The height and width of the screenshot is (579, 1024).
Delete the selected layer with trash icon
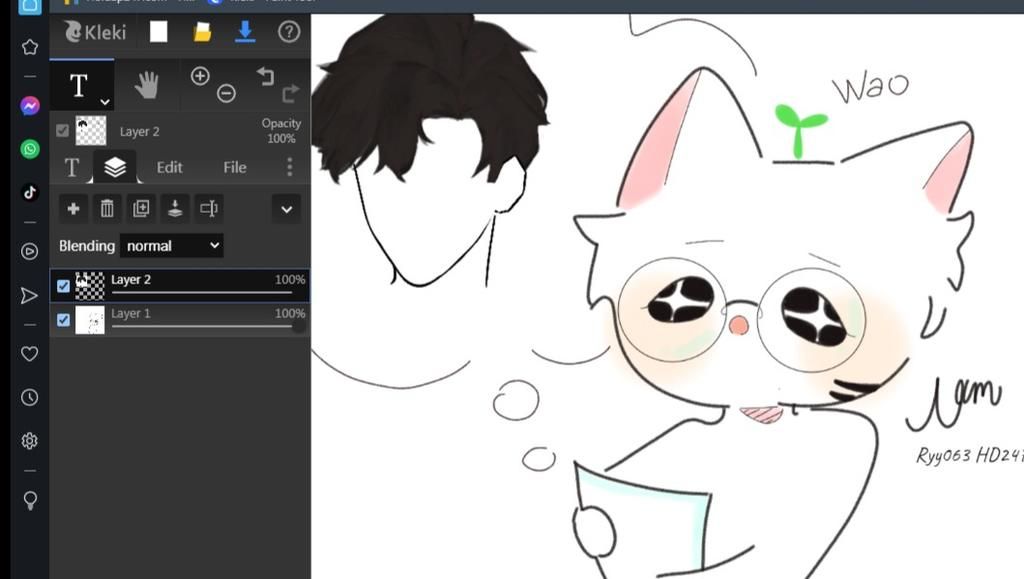click(107, 208)
